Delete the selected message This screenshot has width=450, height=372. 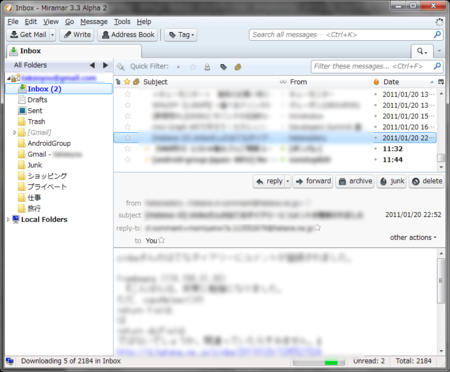tap(427, 181)
